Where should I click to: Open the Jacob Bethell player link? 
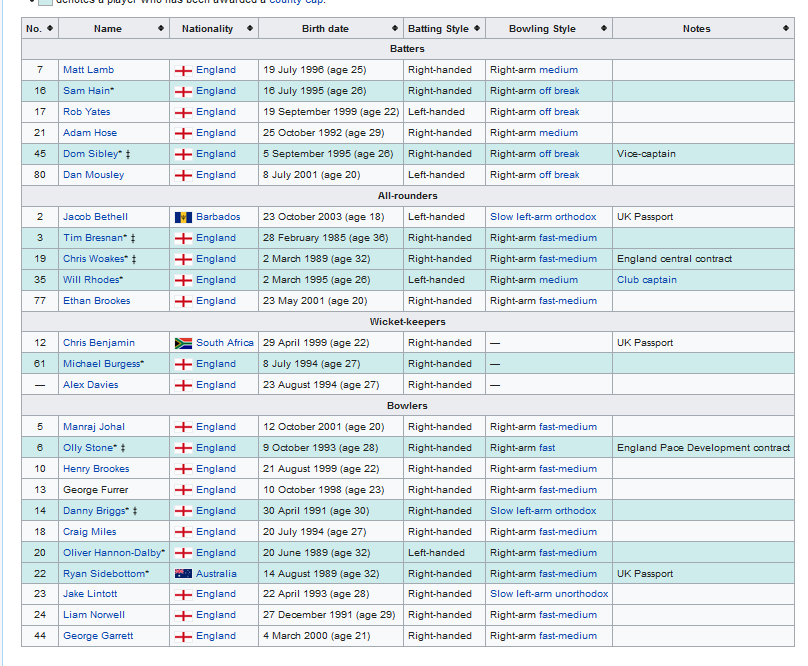coord(95,217)
